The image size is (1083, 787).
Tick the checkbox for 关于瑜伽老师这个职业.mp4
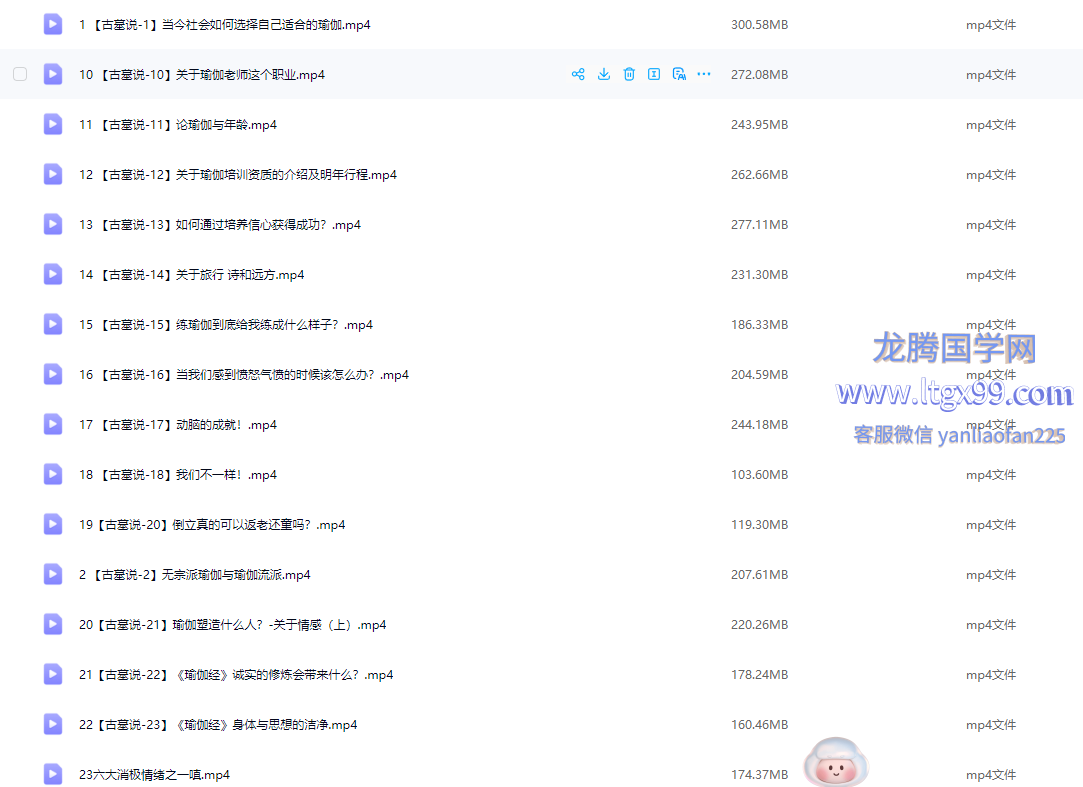20,74
